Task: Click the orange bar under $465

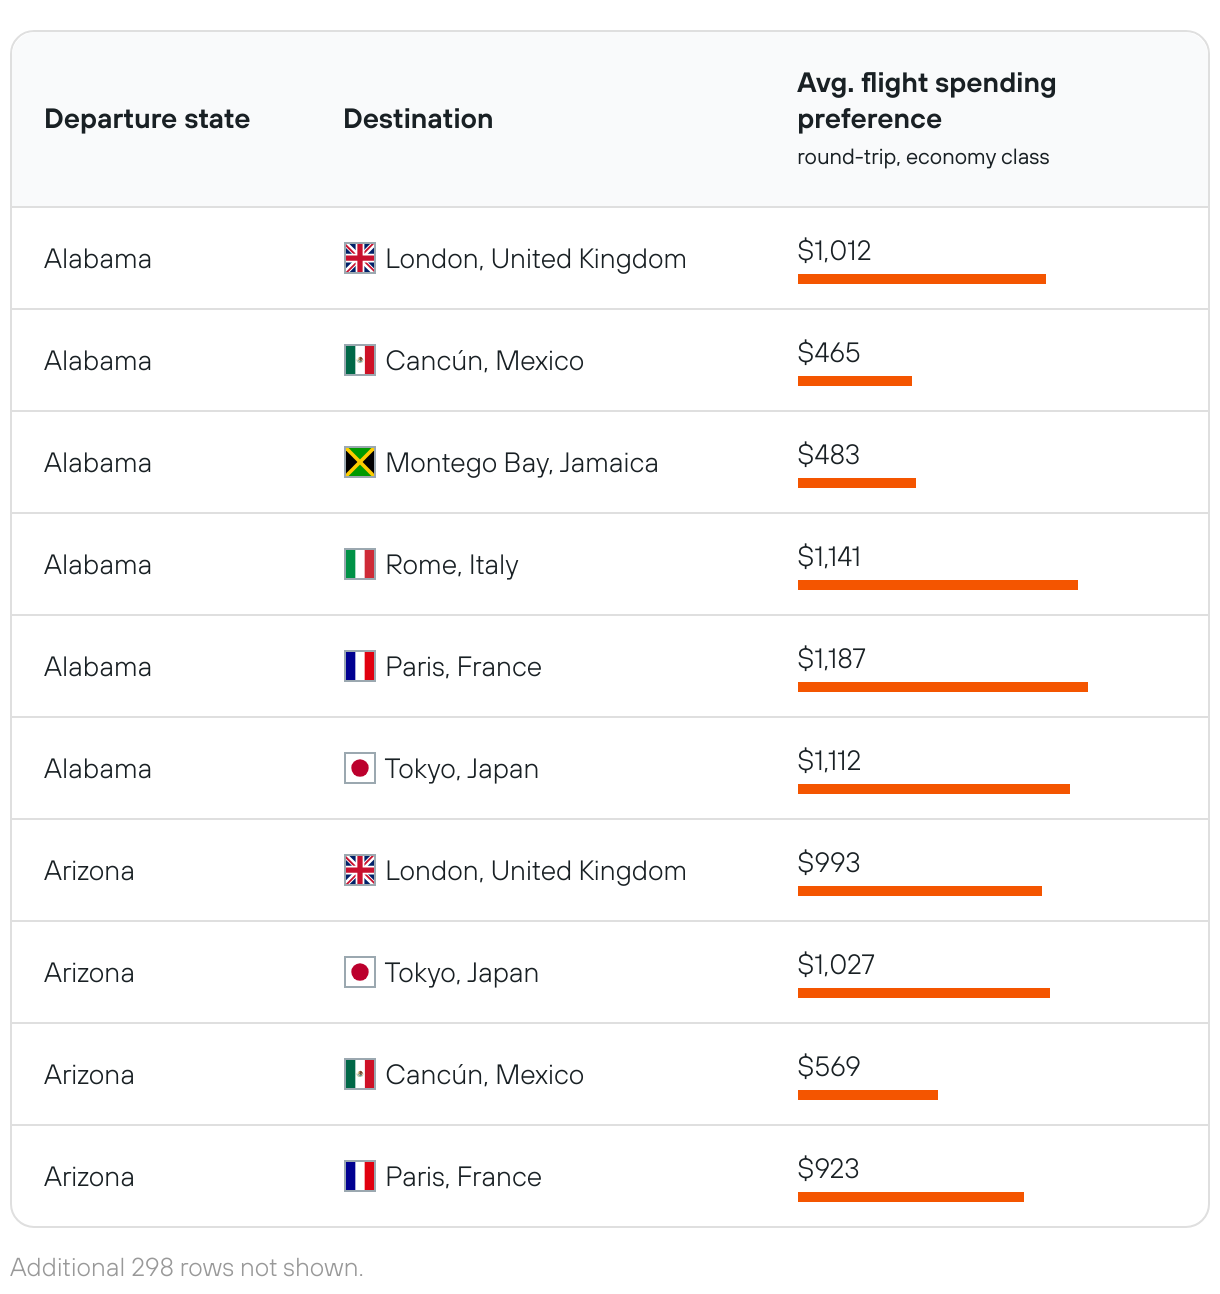Action: (854, 381)
